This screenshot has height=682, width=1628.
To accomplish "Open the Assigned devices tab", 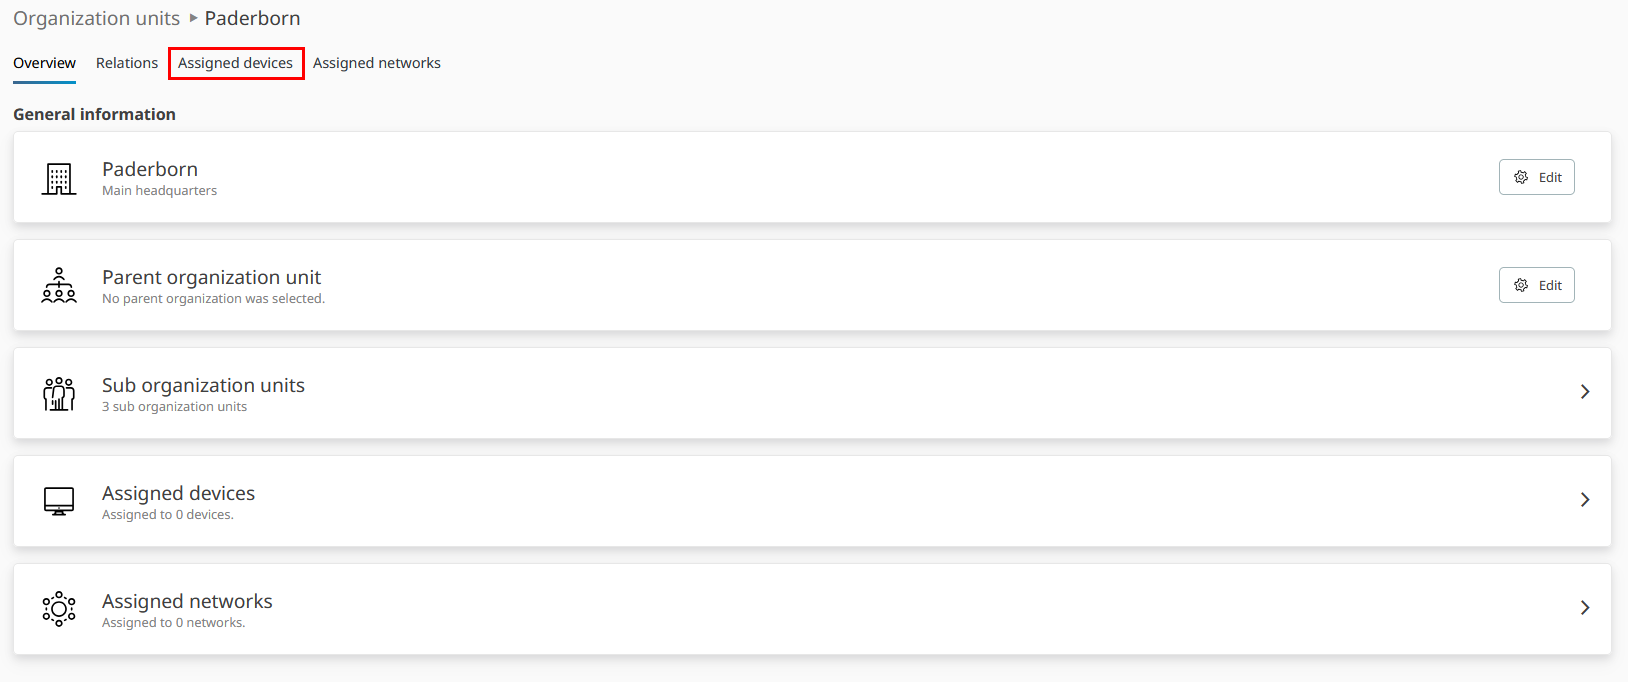I will point(236,63).
